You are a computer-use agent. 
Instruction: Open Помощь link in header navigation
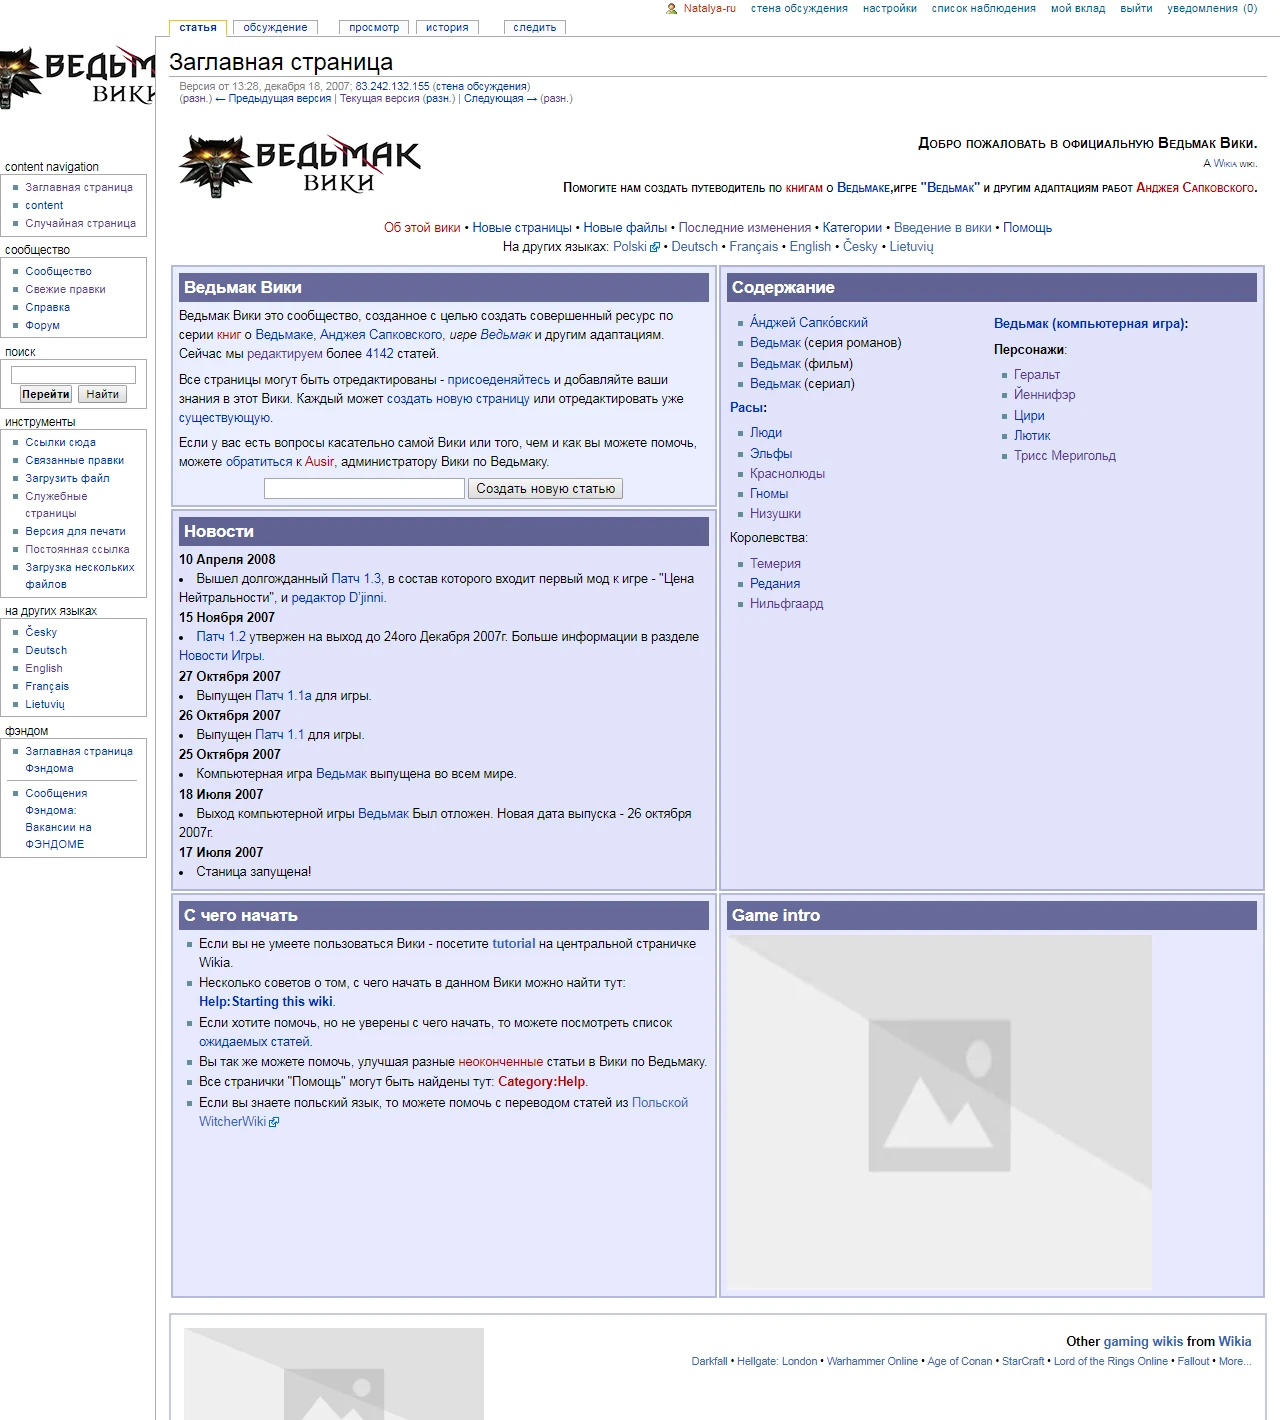tap(1027, 228)
